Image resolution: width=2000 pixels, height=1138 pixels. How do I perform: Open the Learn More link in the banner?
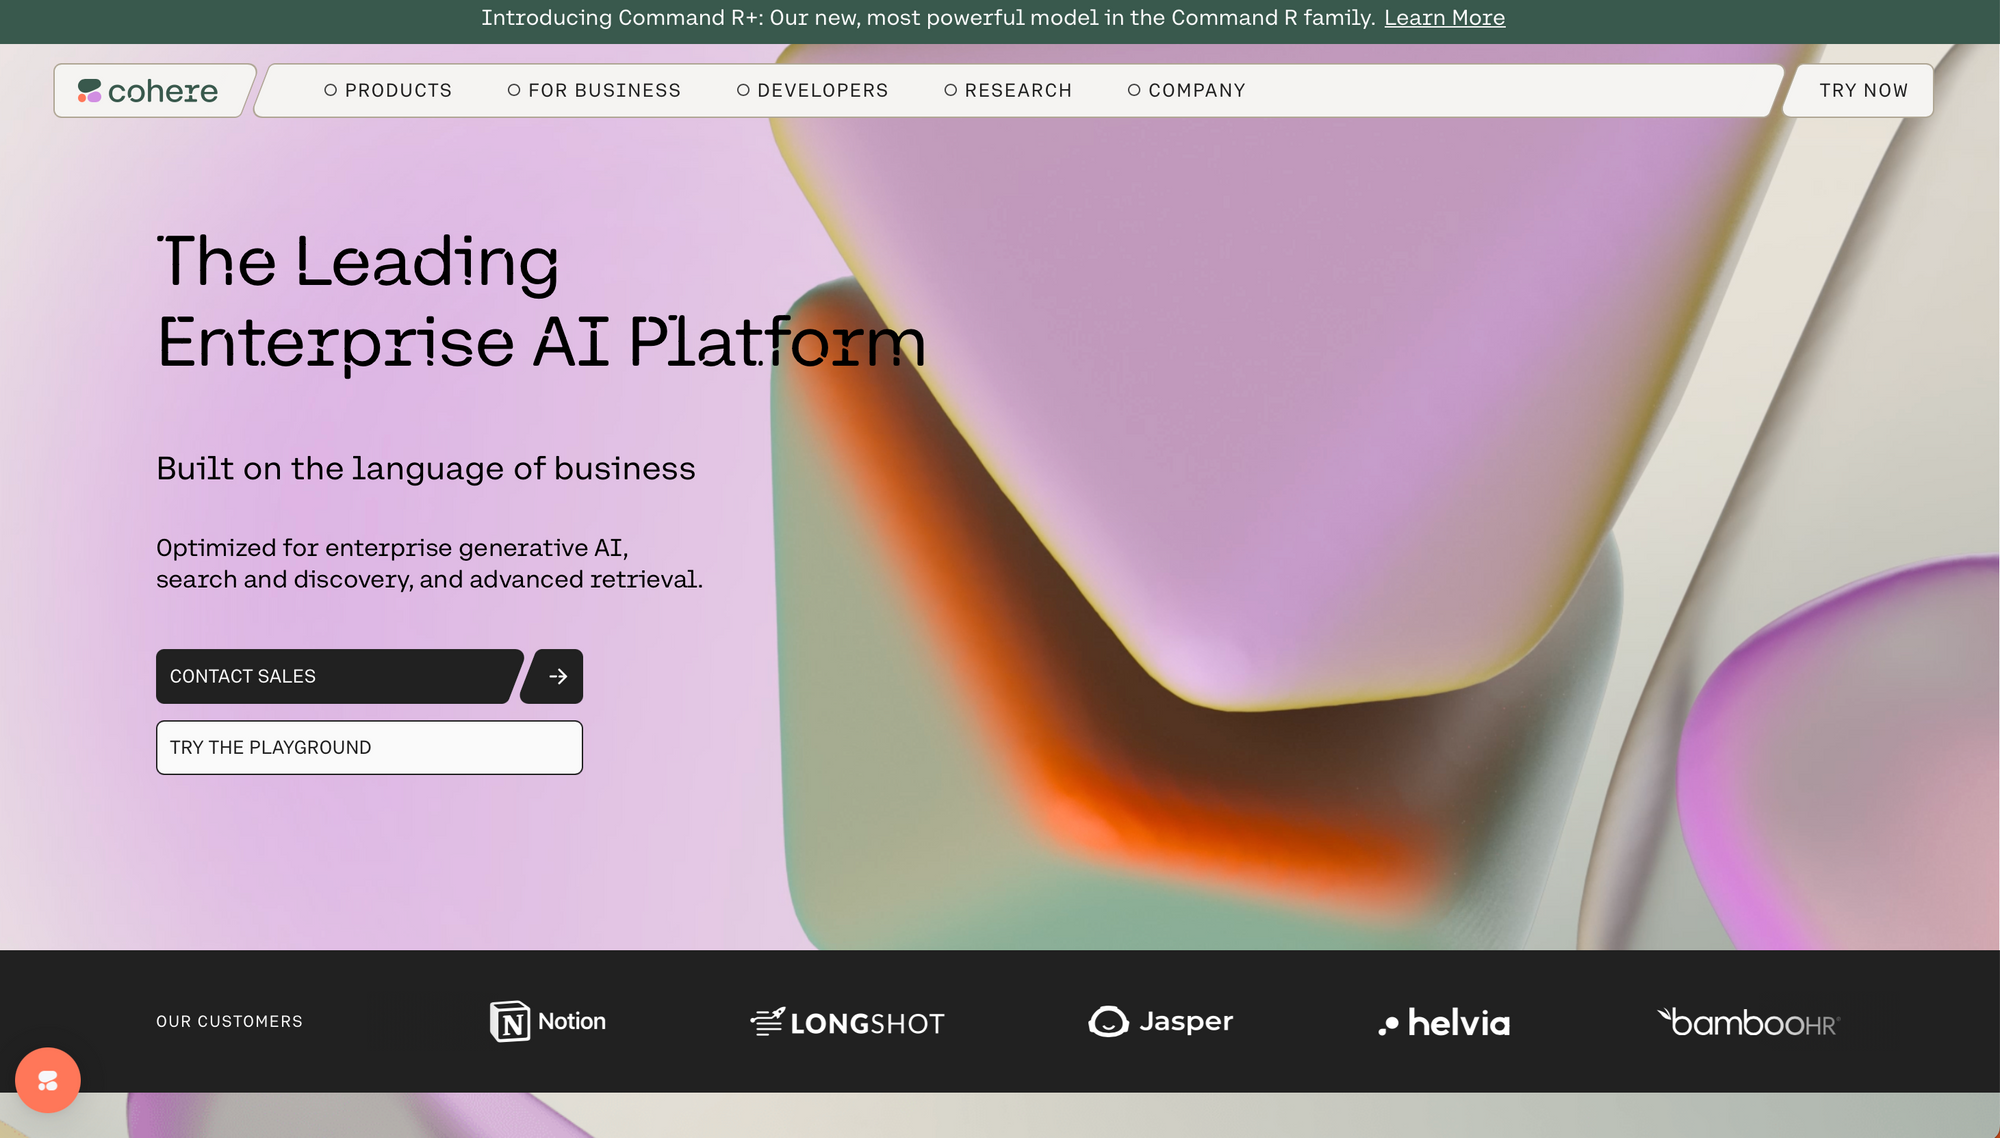pyautogui.click(x=1444, y=17)
